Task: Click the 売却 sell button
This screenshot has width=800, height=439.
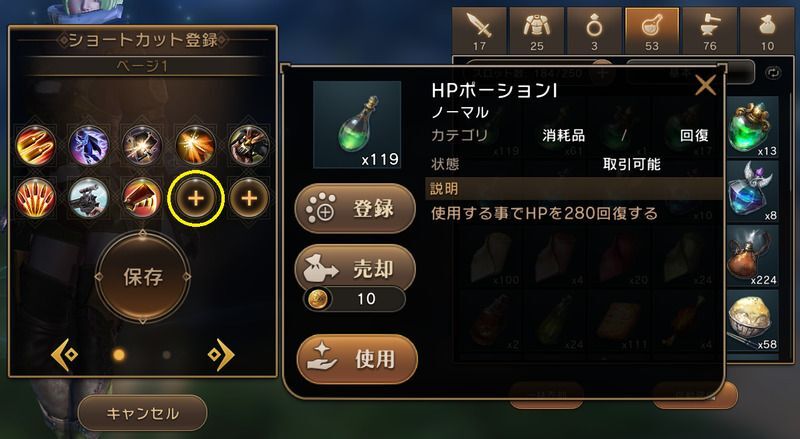Action: 355,269
